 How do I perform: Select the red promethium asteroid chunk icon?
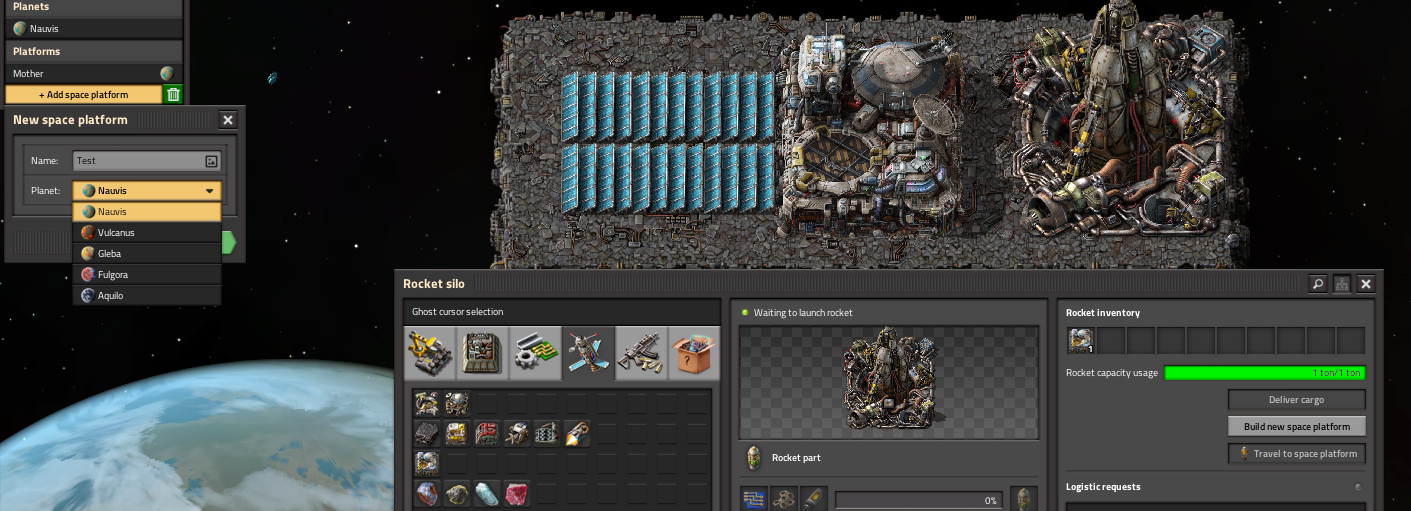point(517,494)
